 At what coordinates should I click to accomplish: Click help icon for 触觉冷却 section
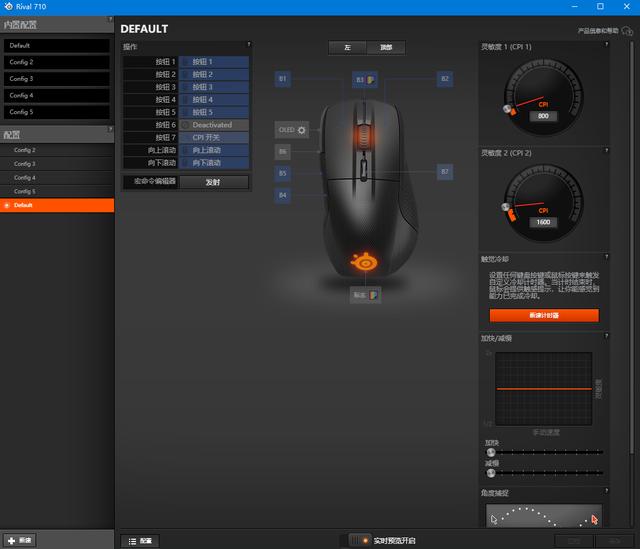tap(606, 257)
